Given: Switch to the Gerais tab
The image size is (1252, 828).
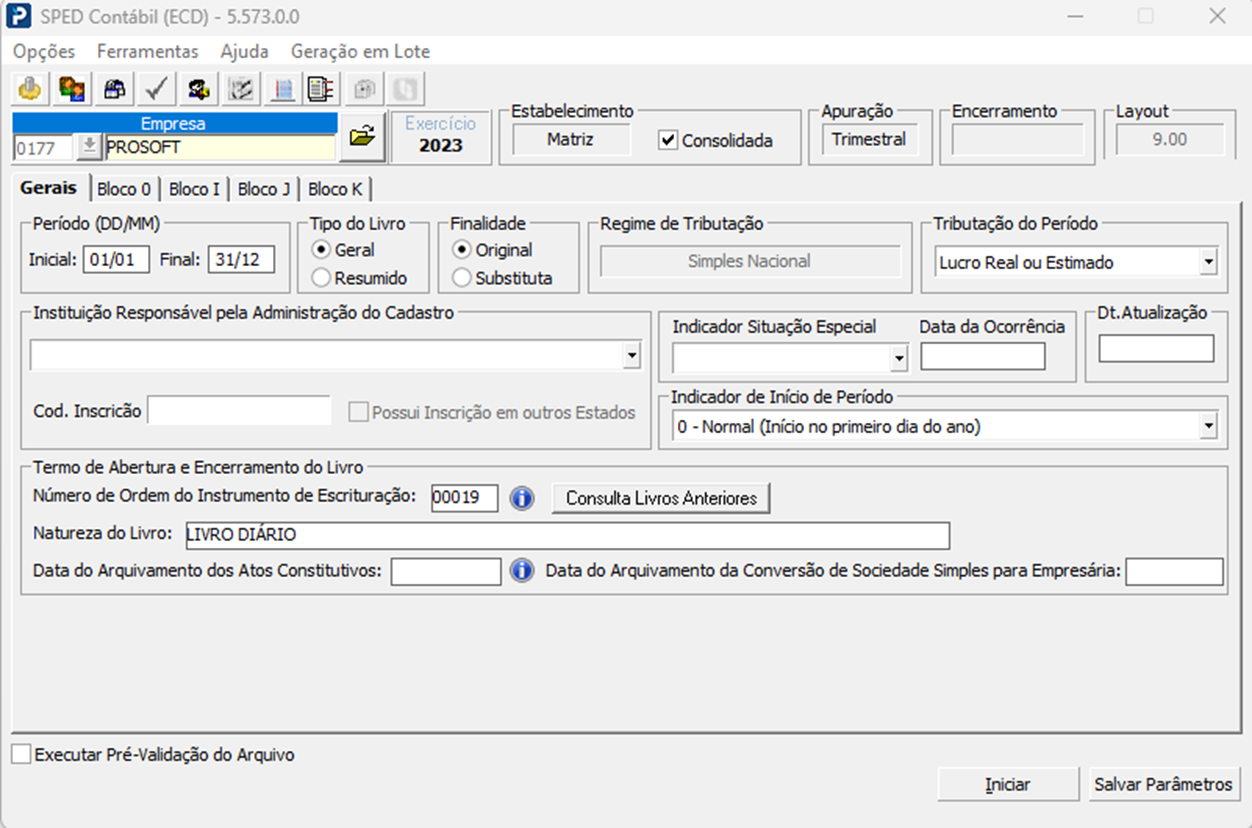Looking at the screenshot, I should [x=48, y=188].
